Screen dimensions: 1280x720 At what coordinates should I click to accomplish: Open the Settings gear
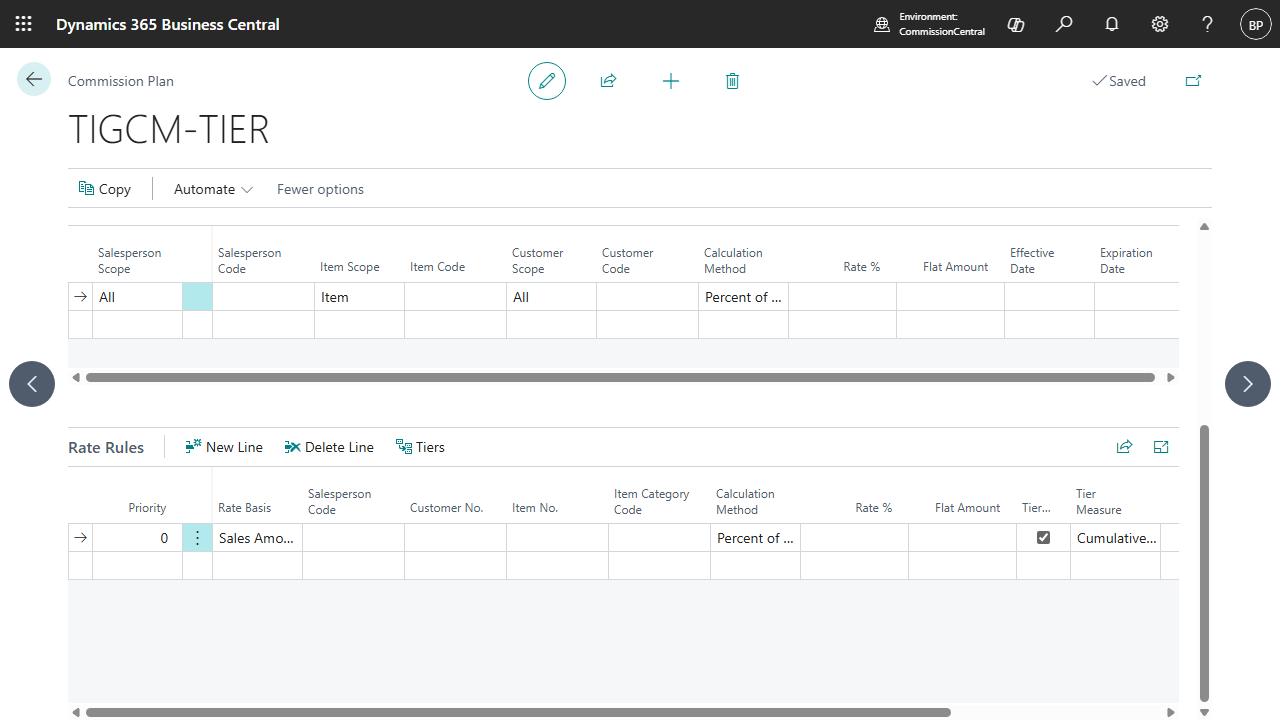pos(1160,24)
